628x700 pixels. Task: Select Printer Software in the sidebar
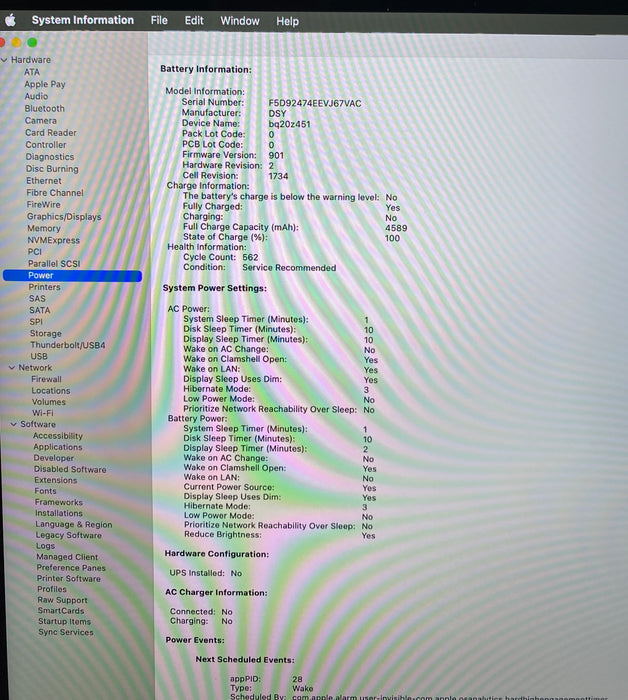(69, 578)
